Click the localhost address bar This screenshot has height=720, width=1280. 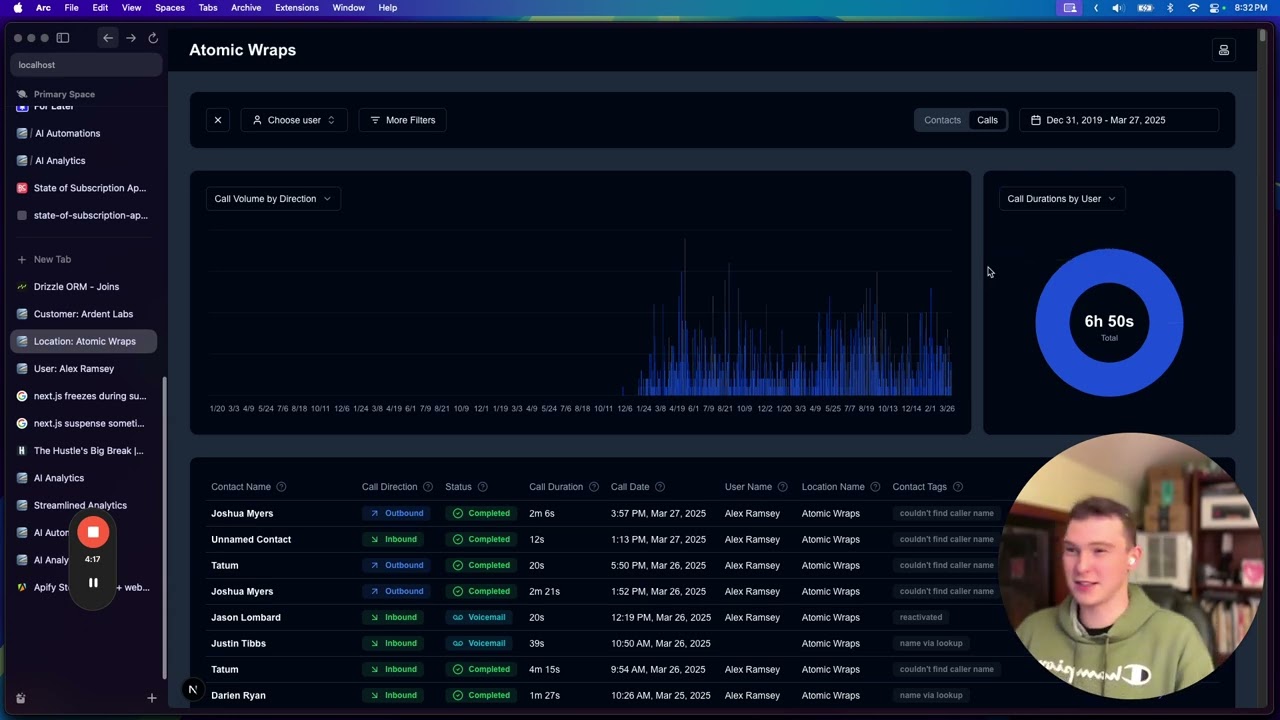pos(86,65)
